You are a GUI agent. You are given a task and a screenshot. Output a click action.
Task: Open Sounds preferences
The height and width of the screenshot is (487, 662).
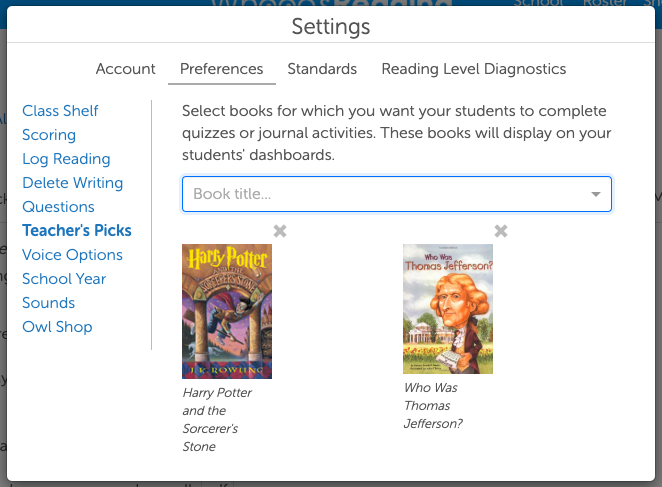pyautogui.click(x=48, y=303)
